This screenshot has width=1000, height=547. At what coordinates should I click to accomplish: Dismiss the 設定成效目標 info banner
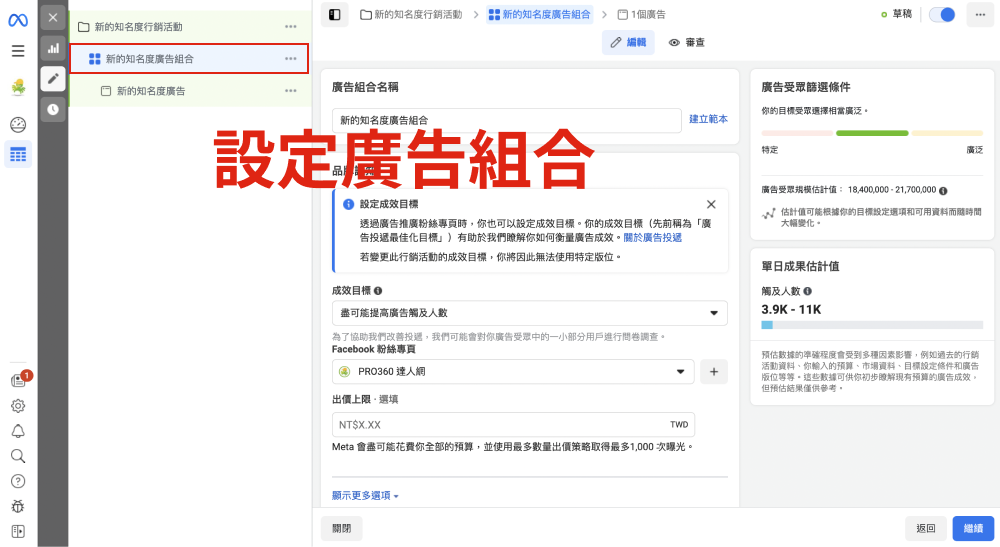click(711, 204)
